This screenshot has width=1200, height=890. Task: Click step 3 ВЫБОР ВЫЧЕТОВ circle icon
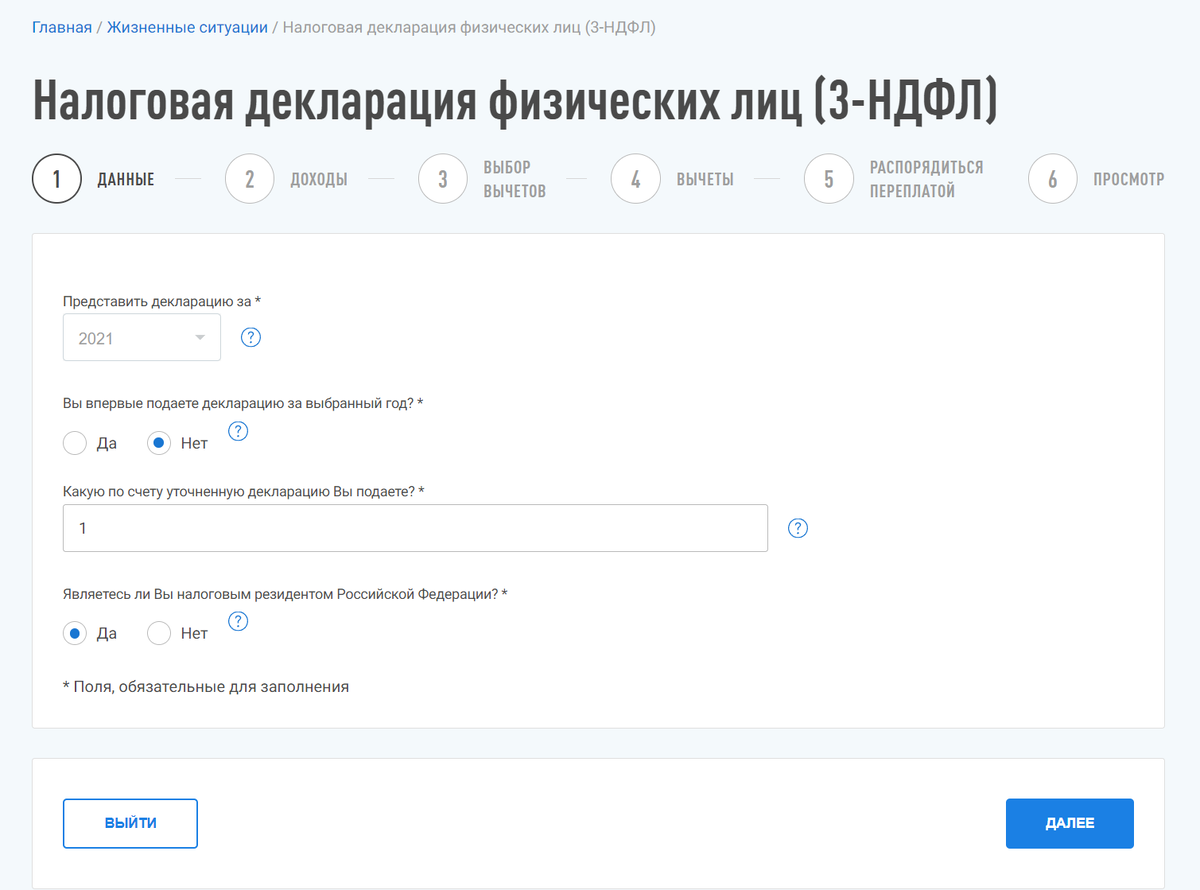coord(443,179)
